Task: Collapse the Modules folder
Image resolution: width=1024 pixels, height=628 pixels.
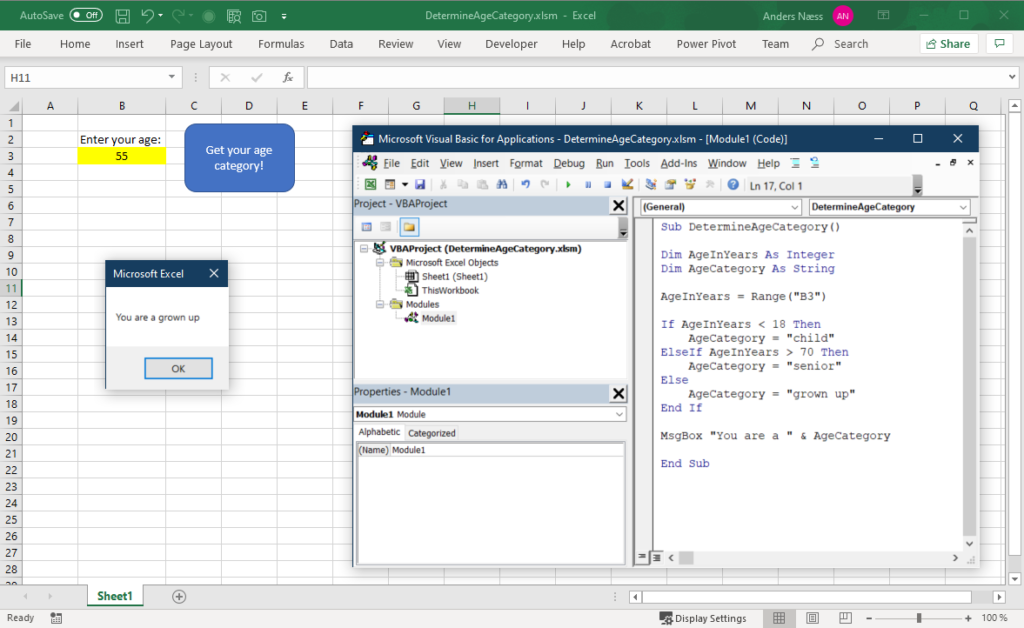Action: click(x=379, y=304)
